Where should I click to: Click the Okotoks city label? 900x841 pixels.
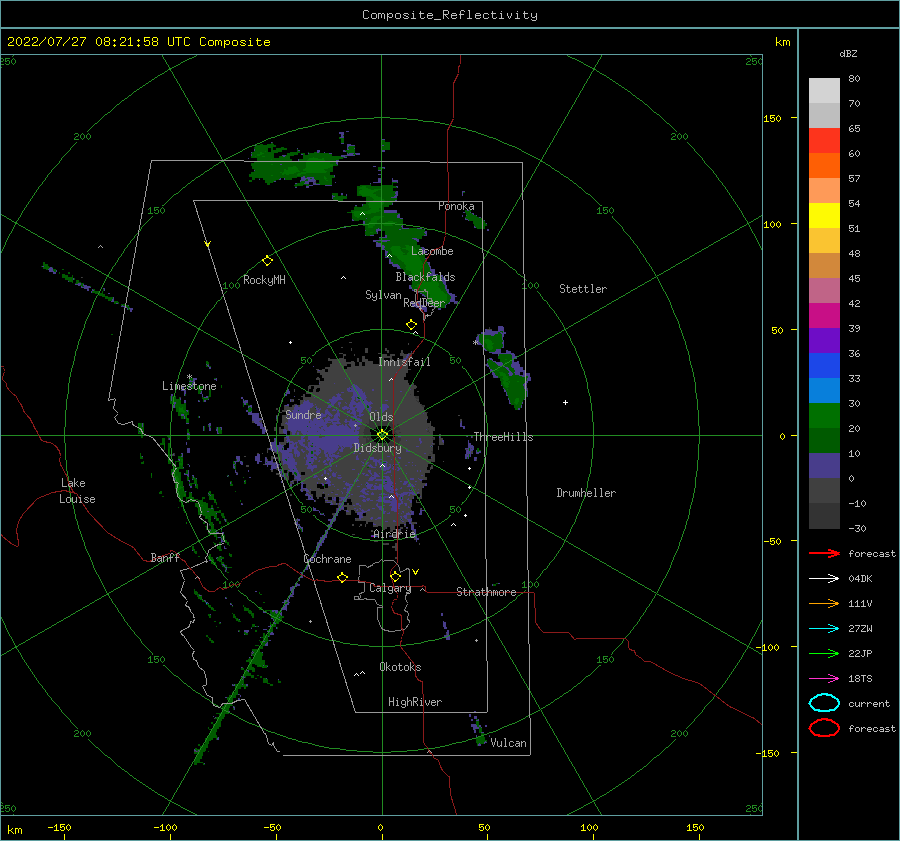tap(400, 667)
